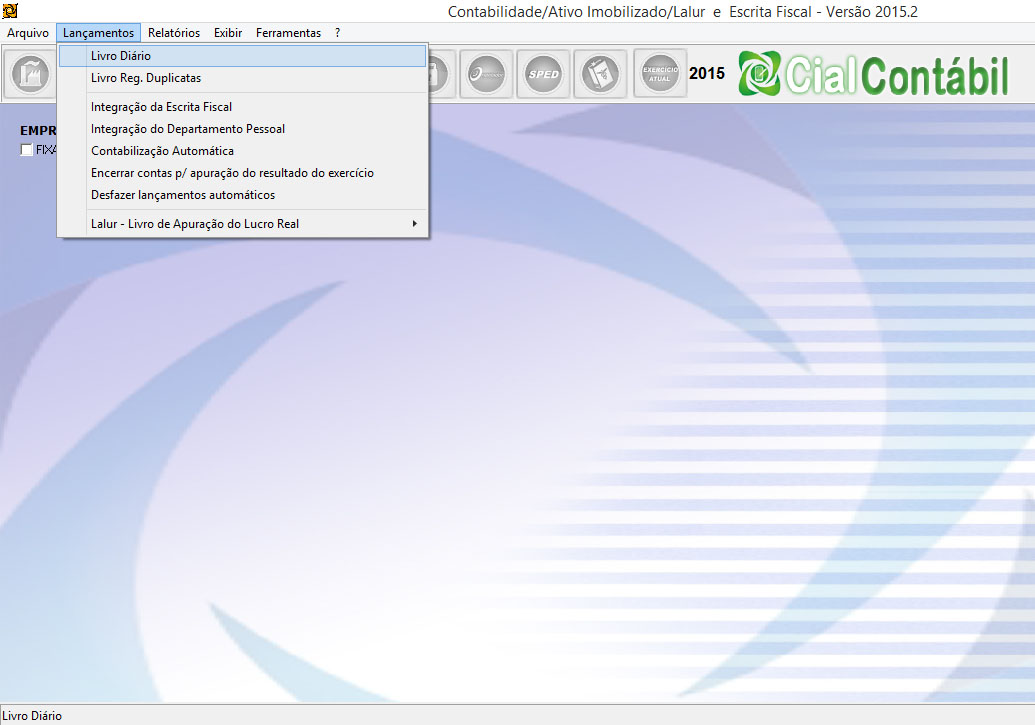This screenshot has width=1035, height=725.
Task: Choose Desfazer lançamentos automáticos
Action: [183, 195]
